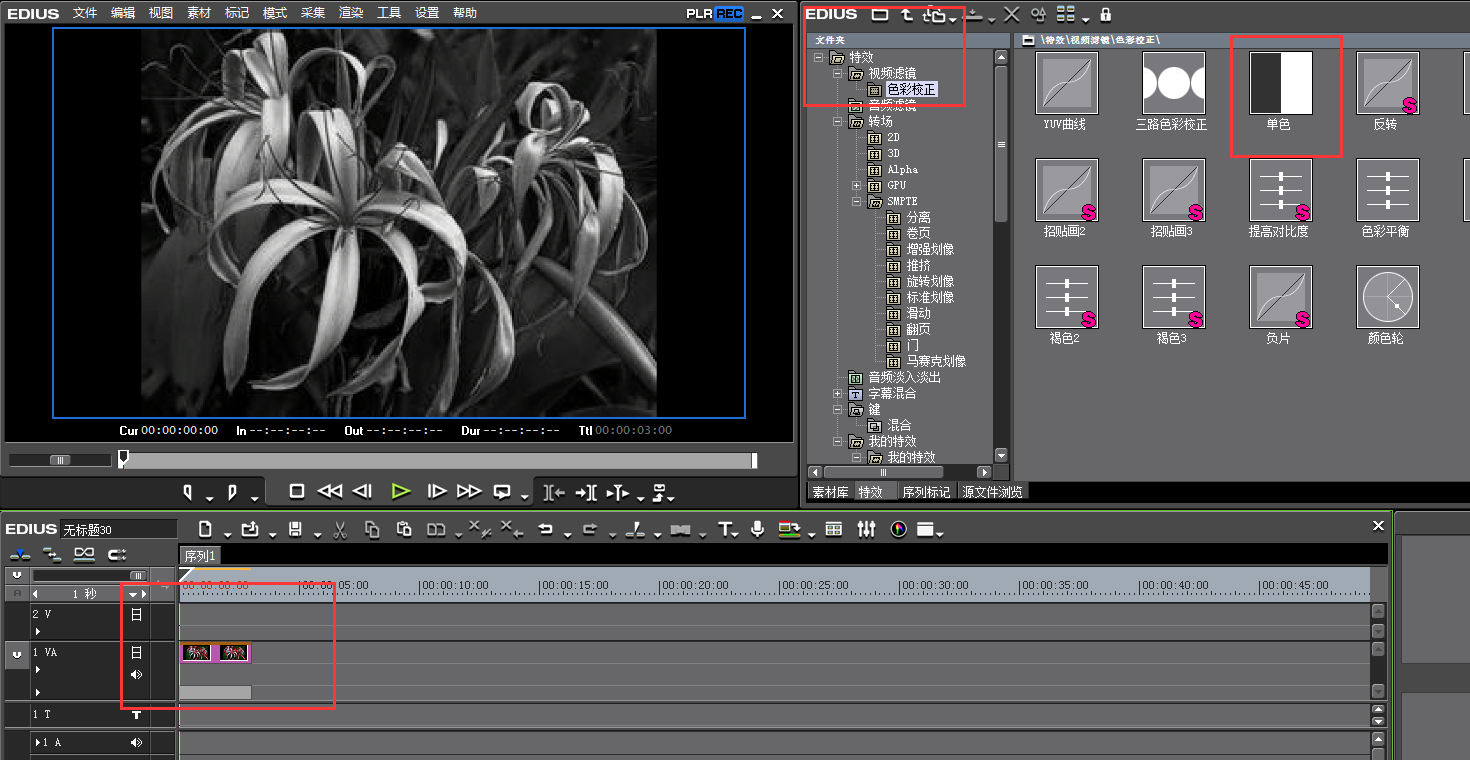Open the Title creation T icon
This screenshot has height=760, width=1470.
pos(725,529)
